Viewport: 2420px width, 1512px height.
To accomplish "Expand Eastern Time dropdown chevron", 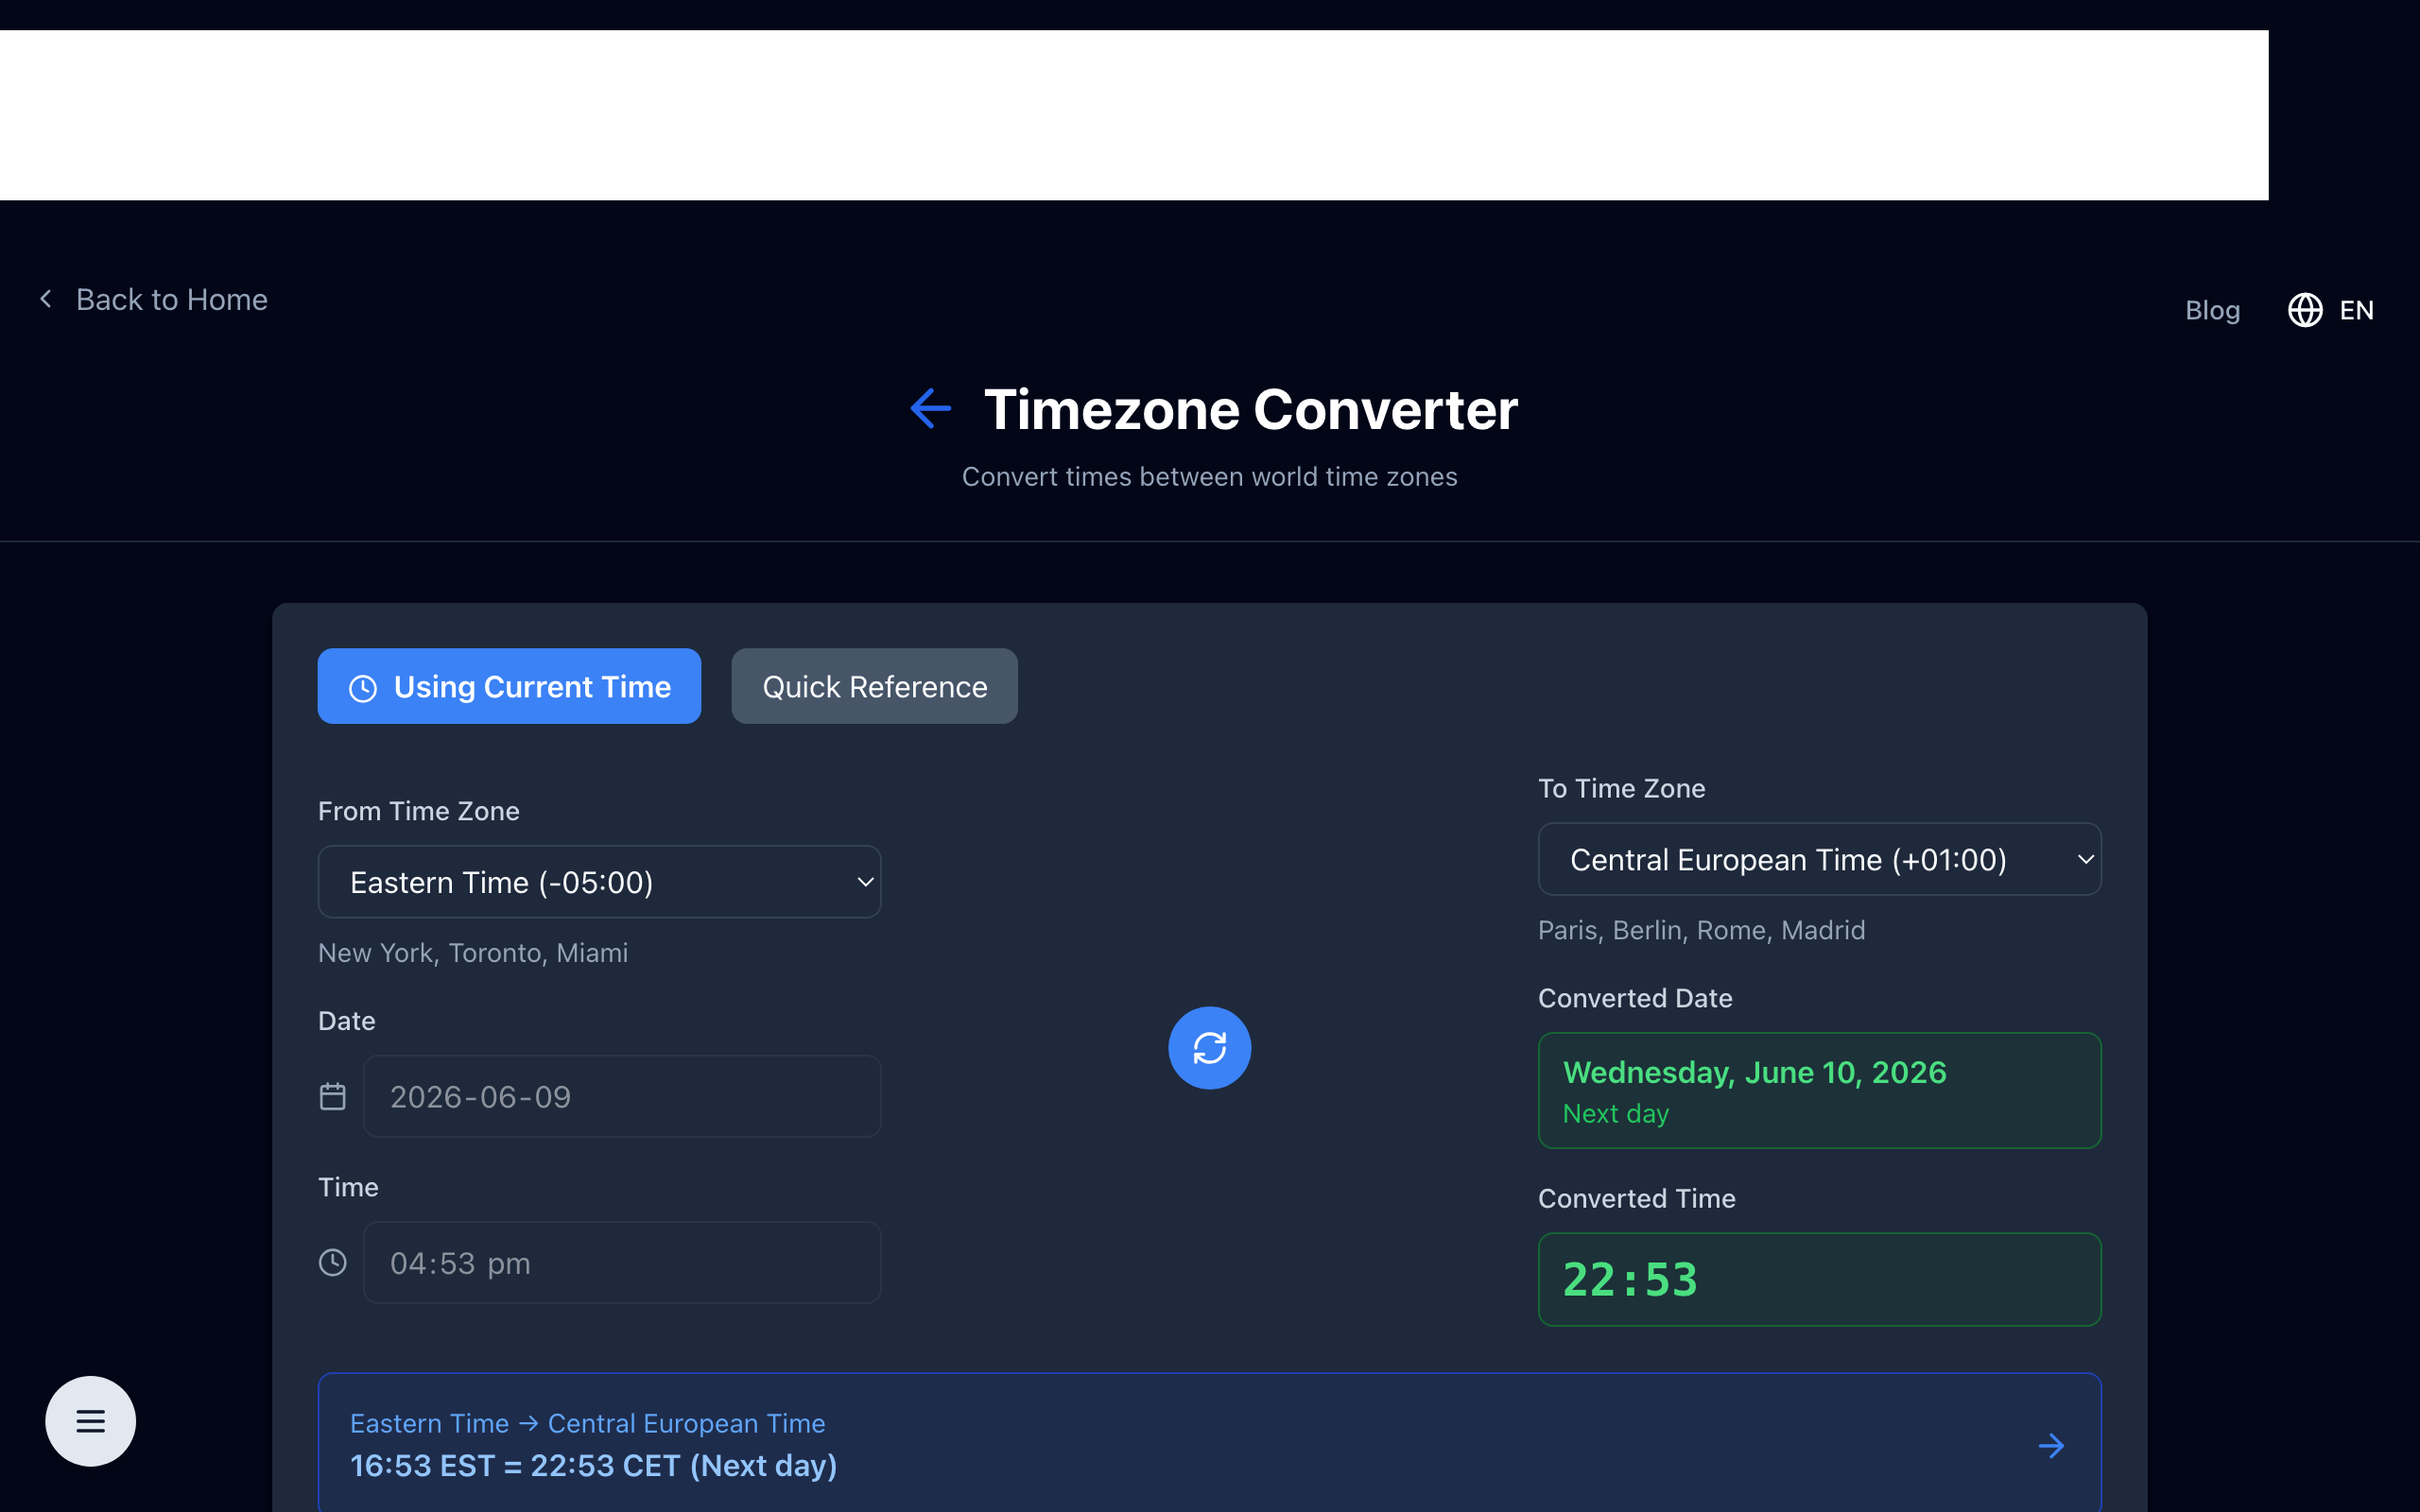I will coord(865,882).
